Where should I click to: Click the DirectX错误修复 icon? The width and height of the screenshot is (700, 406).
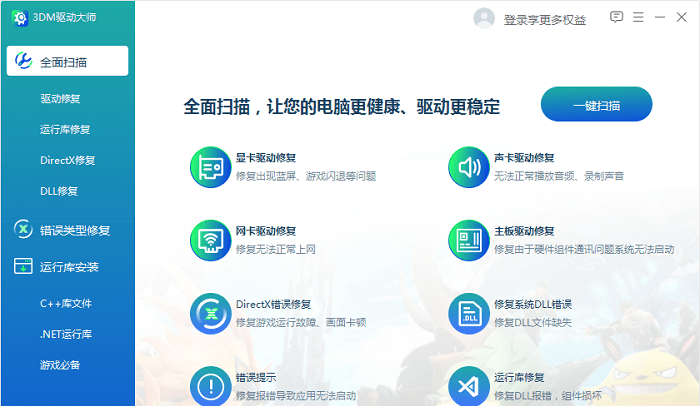pyautogui.click(x=210, y=313)
